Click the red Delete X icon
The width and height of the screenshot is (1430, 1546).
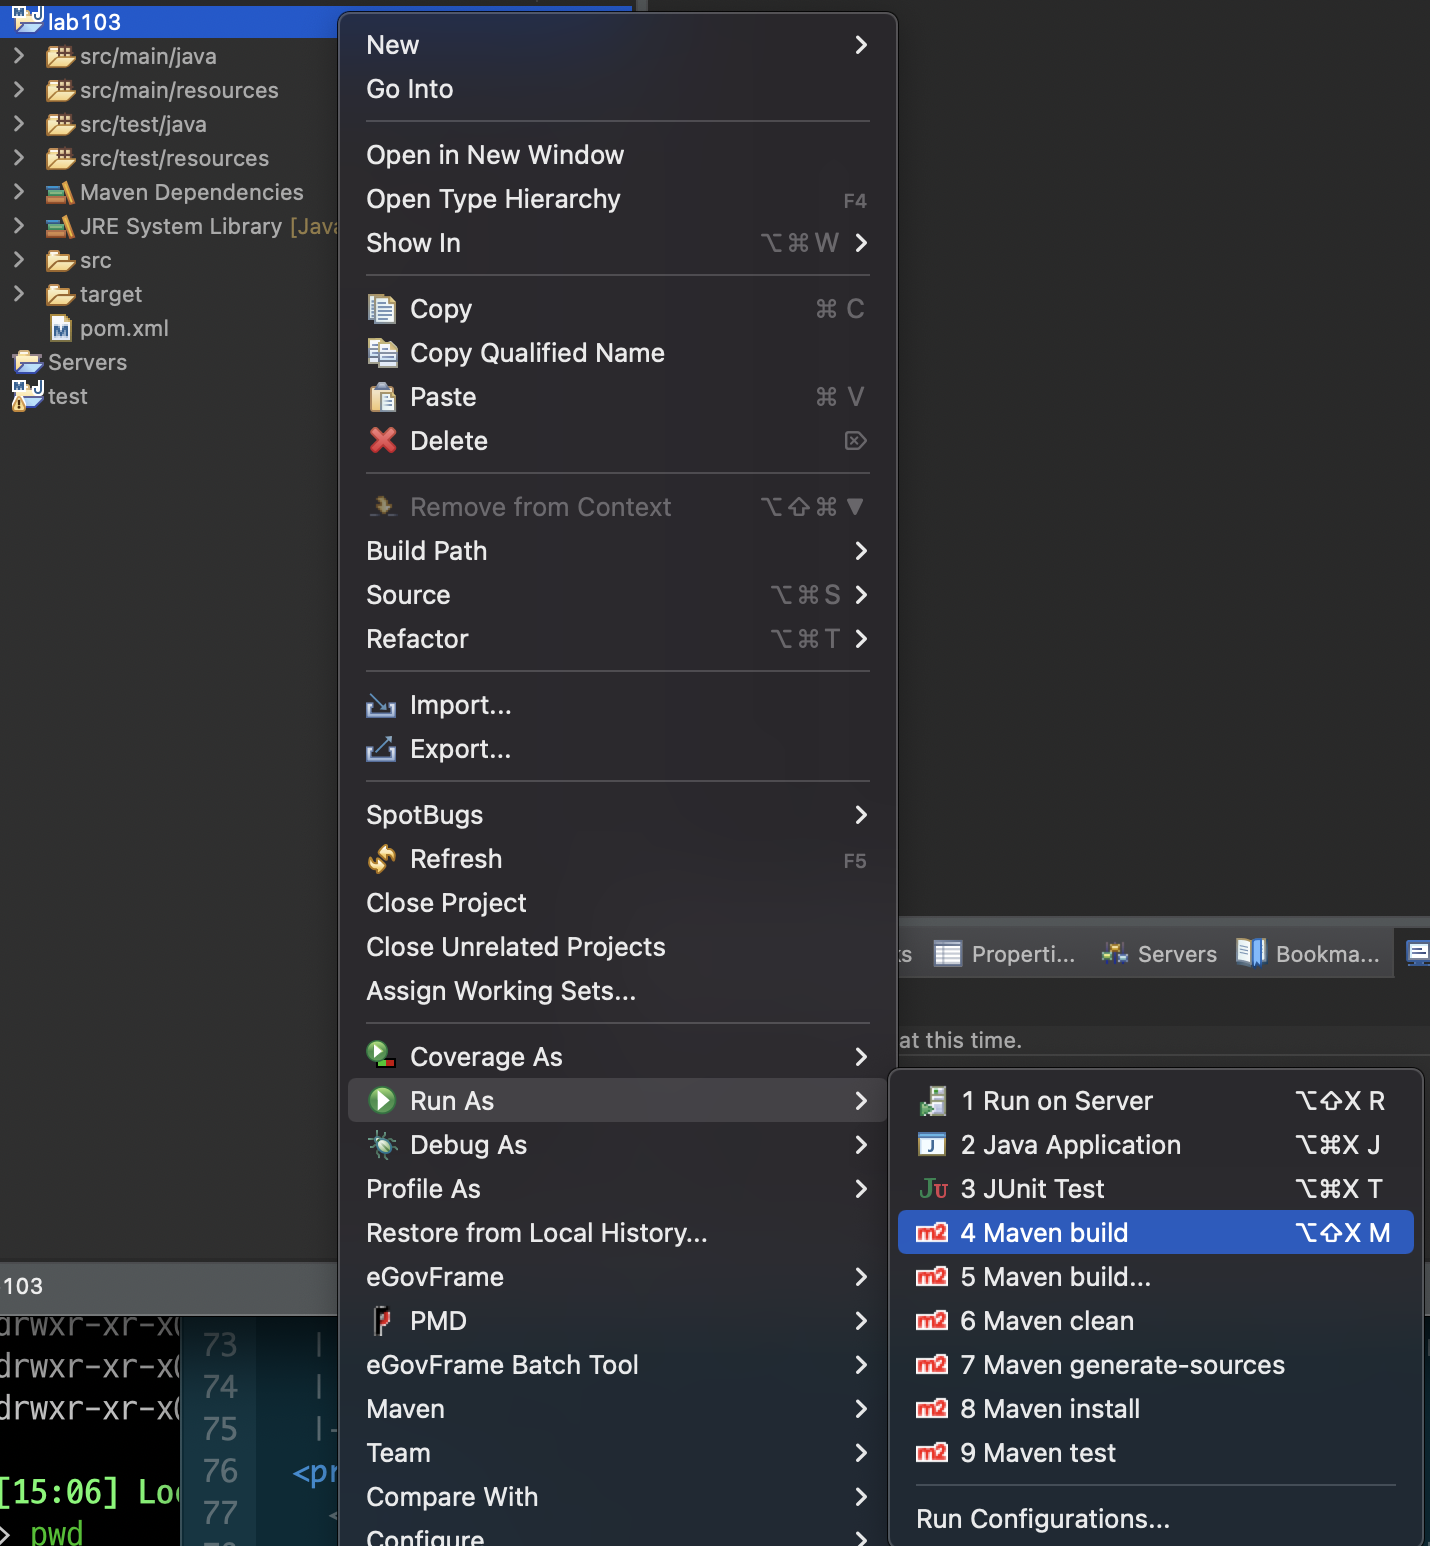tap(382, 440)
